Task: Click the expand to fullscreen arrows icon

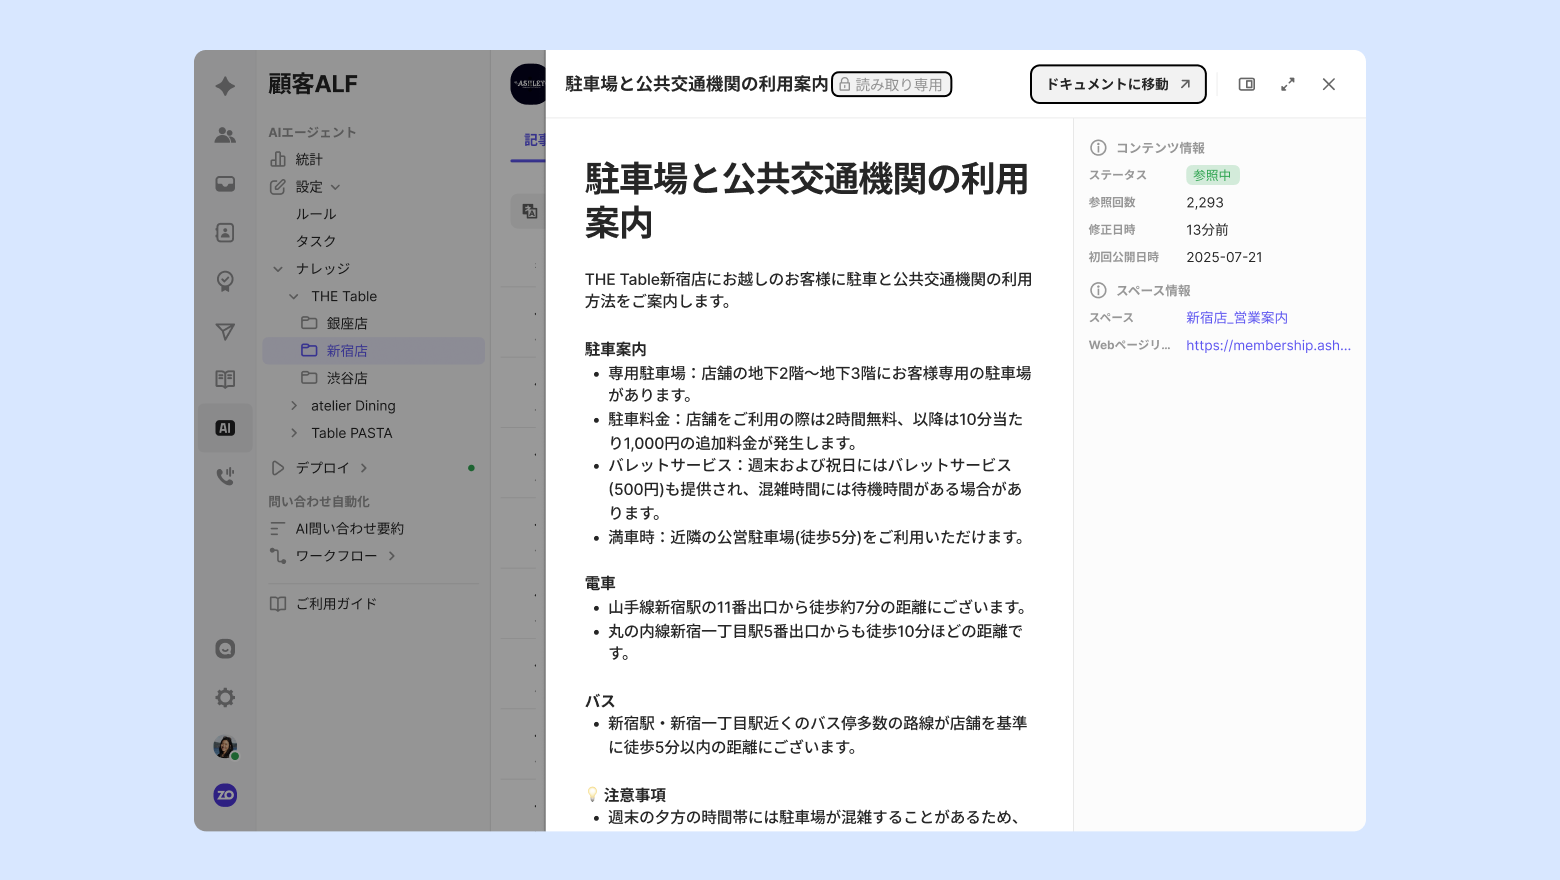Action: (x=1288, y=84)
